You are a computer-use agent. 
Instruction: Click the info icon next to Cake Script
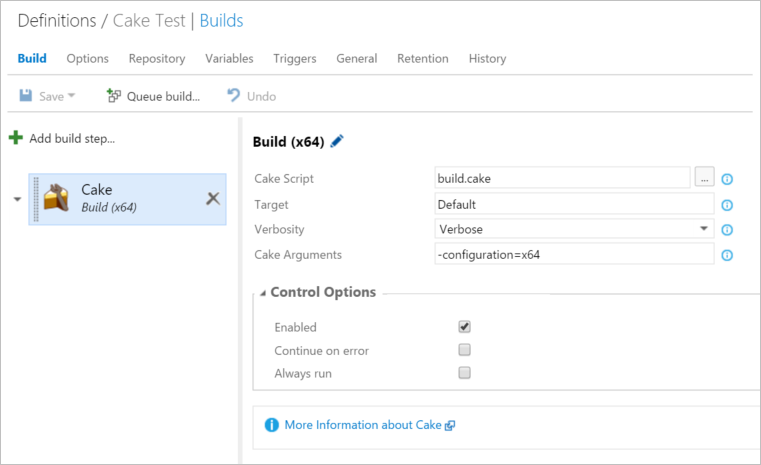click(x=727, y=179)
